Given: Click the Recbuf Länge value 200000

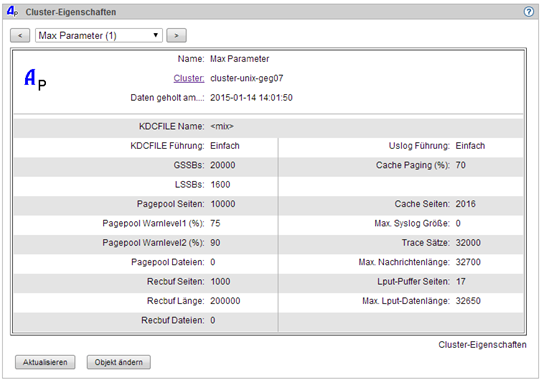Looking at the screenshot, I should click(225, 301).
